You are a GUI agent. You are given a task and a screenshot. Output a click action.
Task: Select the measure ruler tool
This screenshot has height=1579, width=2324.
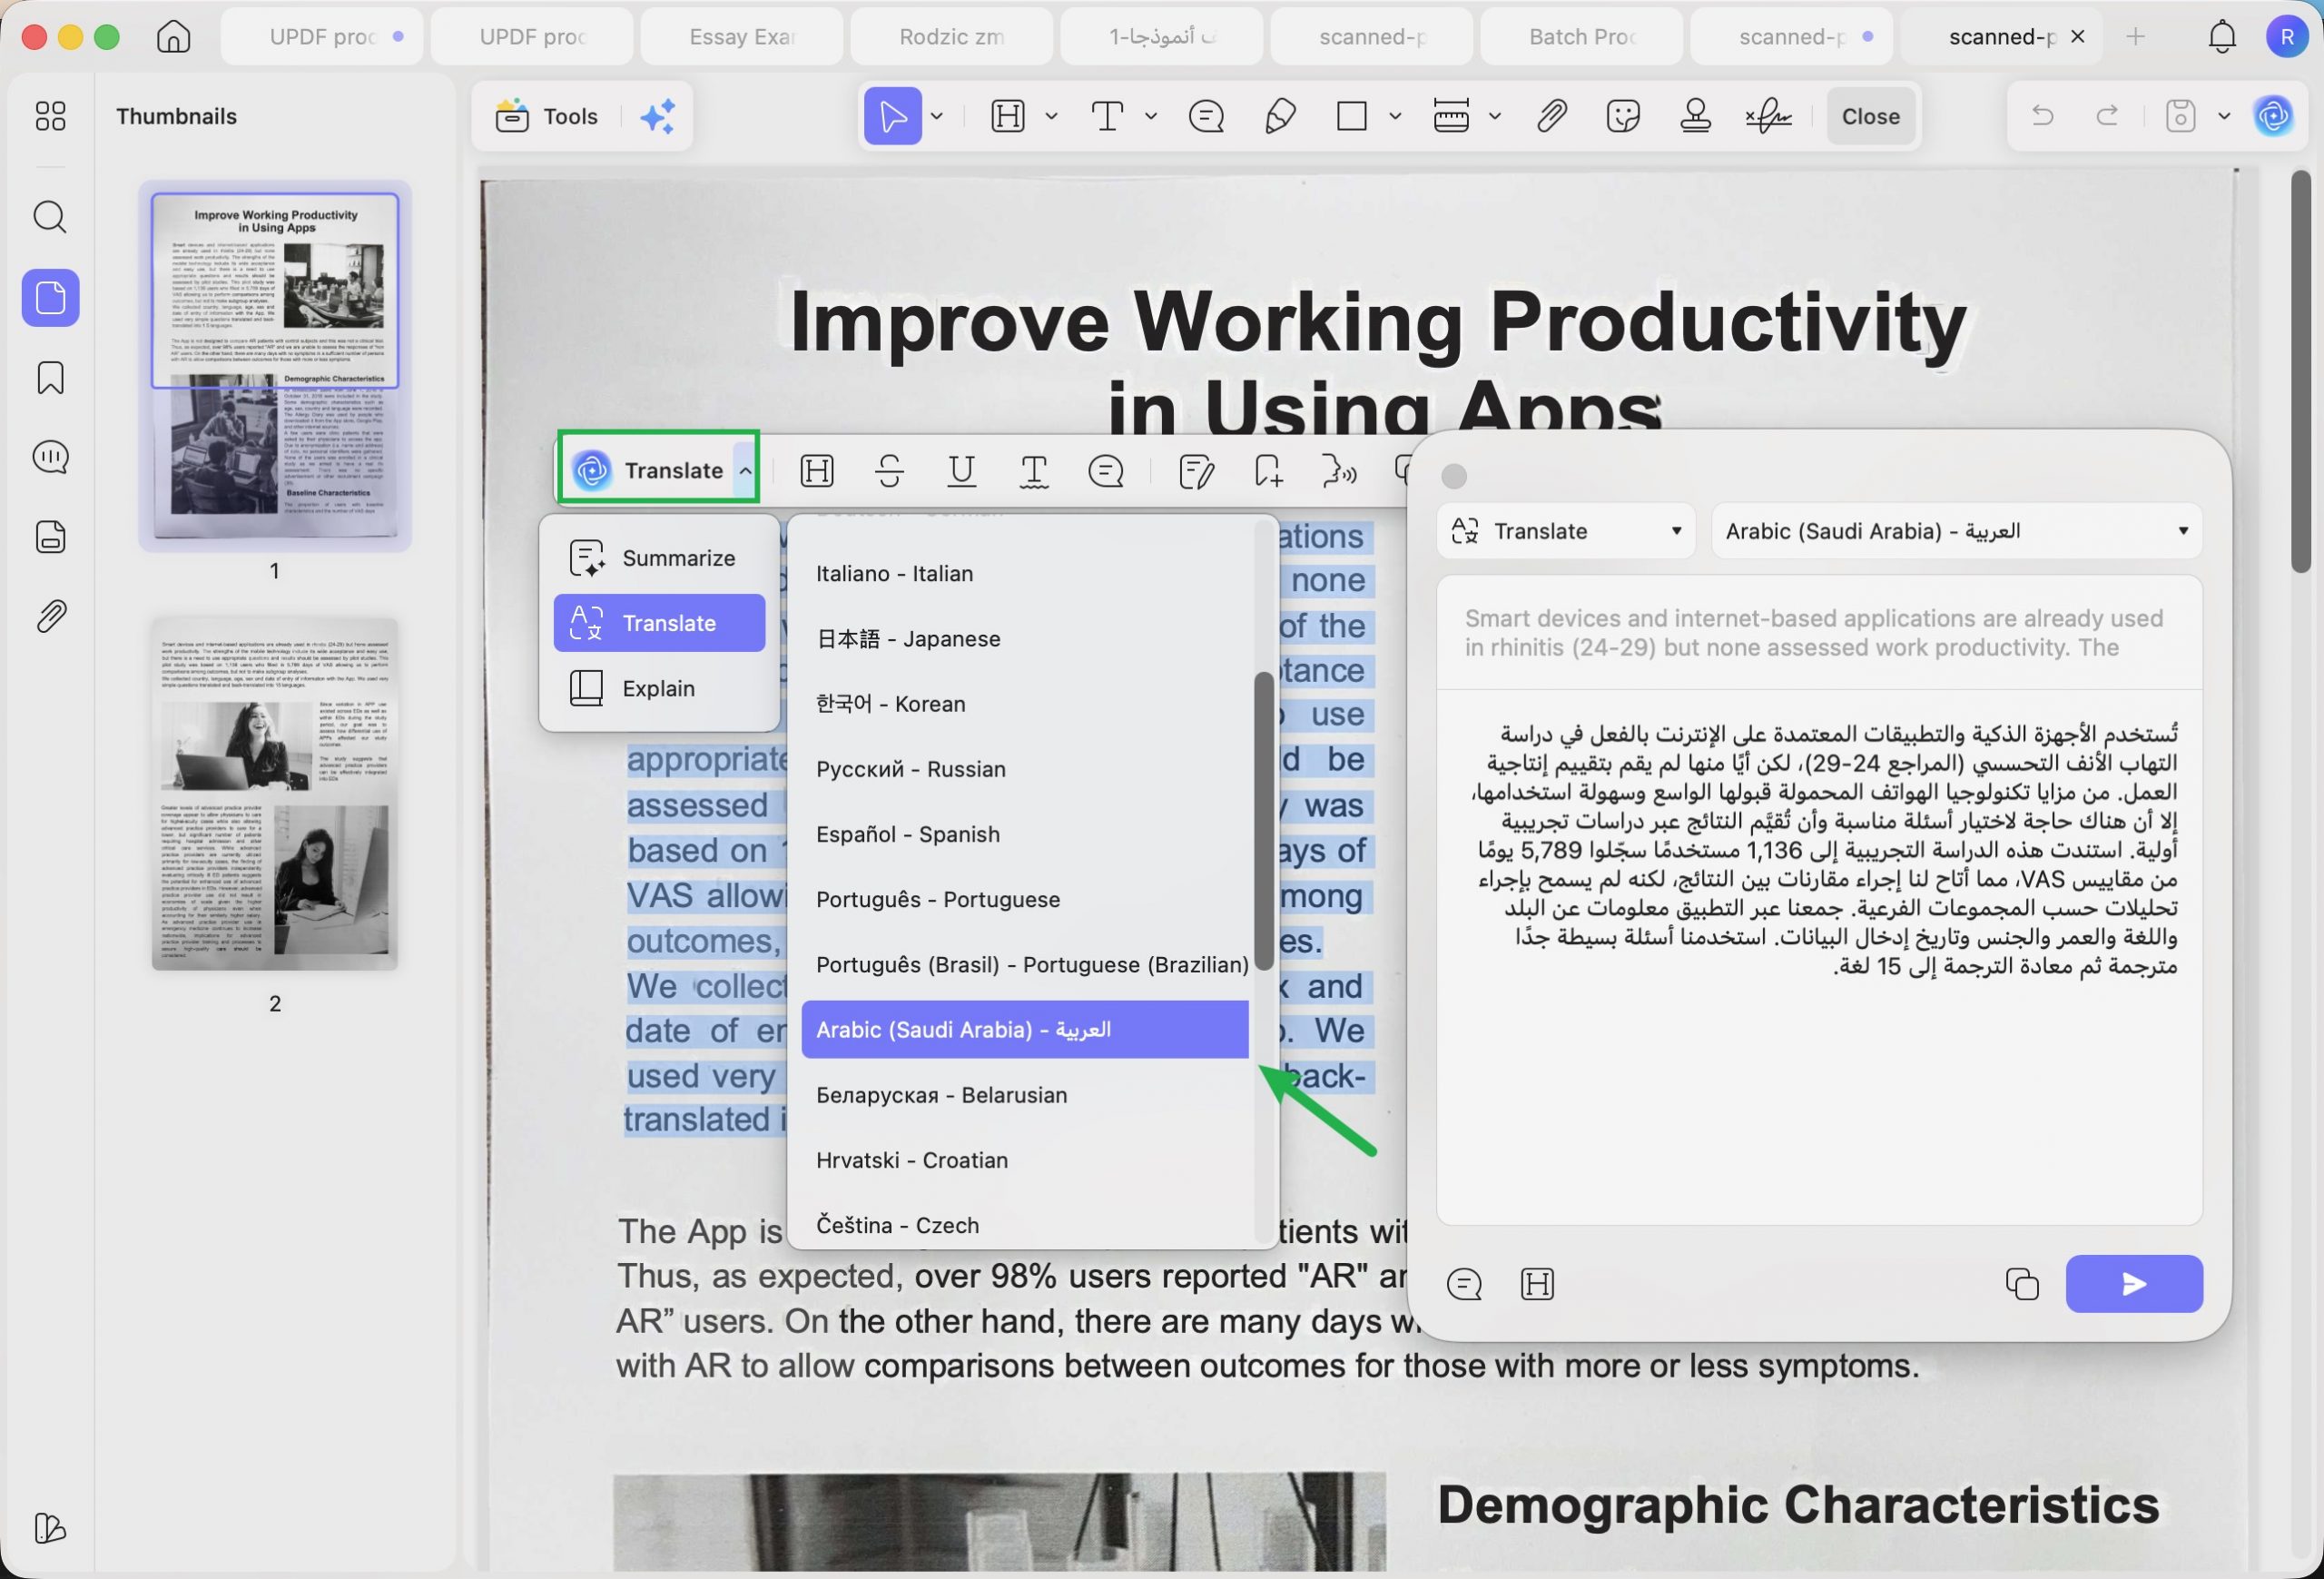[1450, 116]
